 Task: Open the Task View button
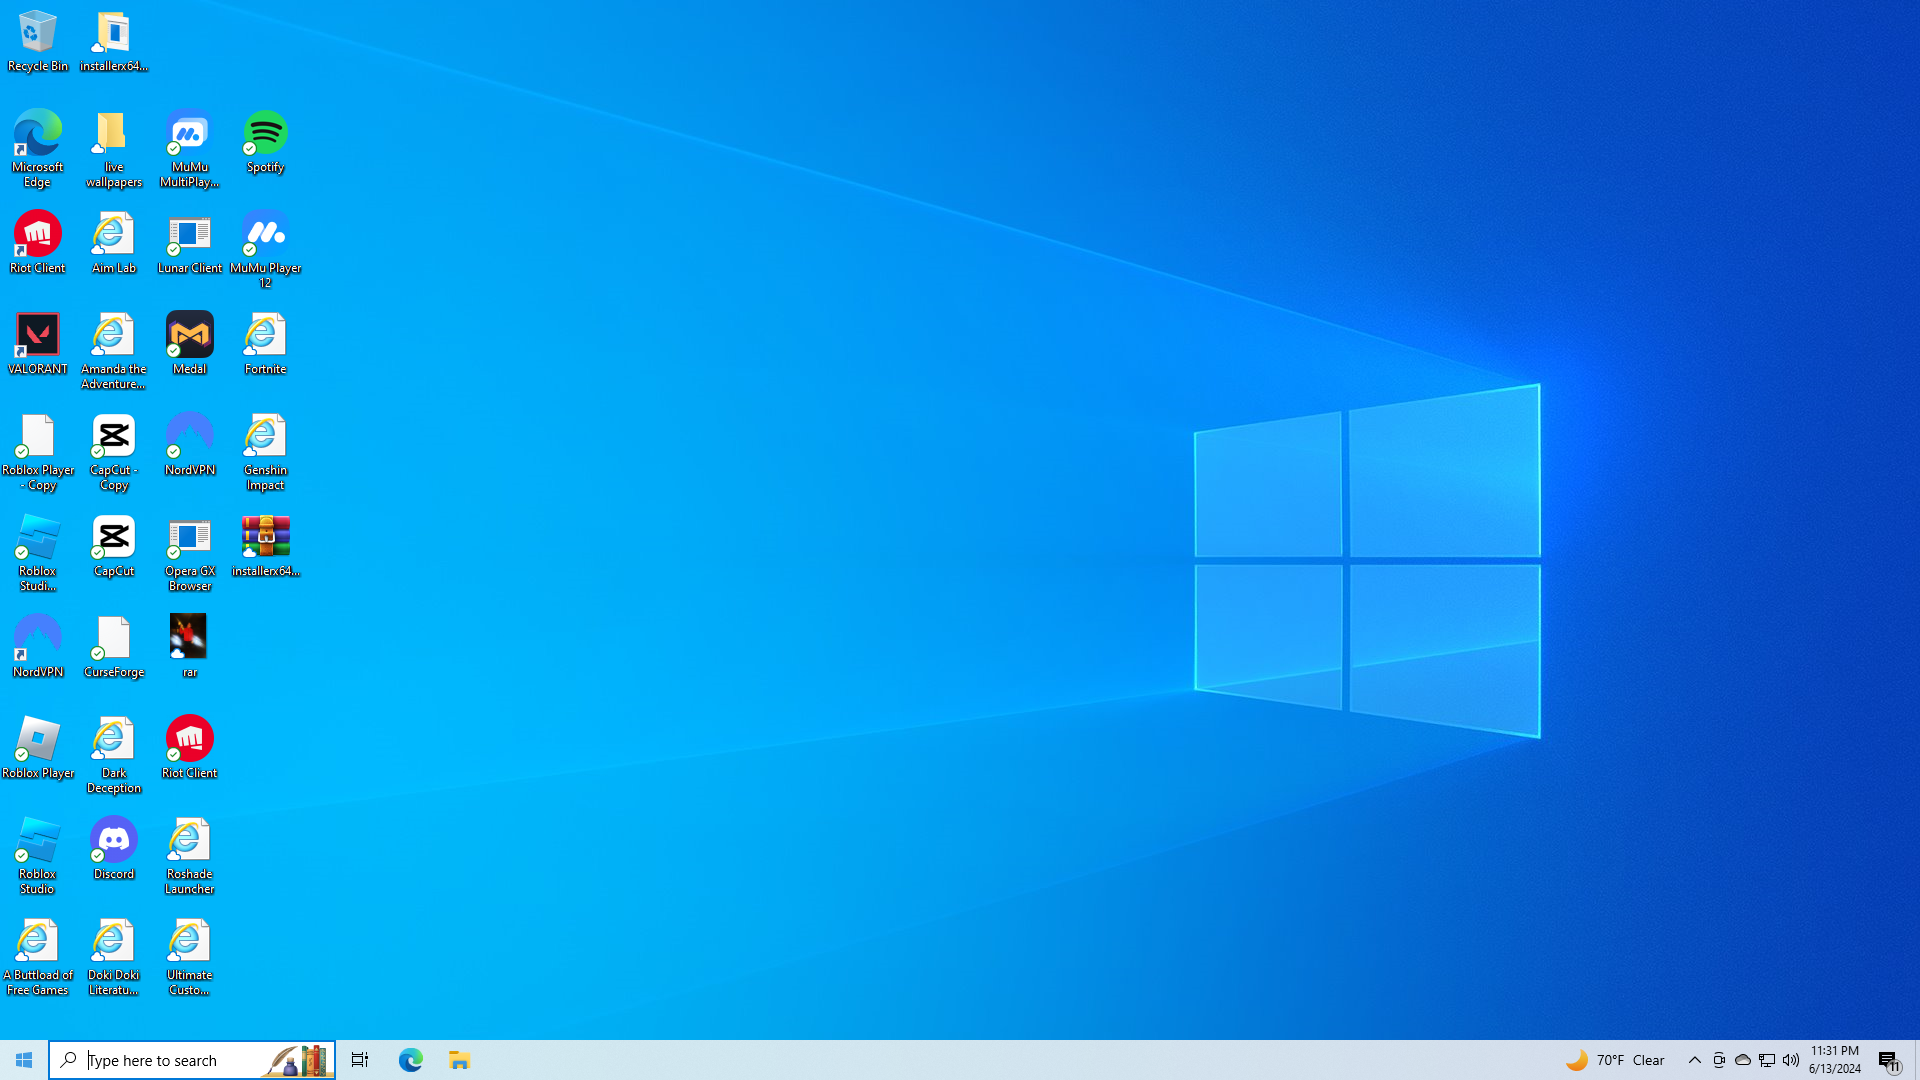360,1060
